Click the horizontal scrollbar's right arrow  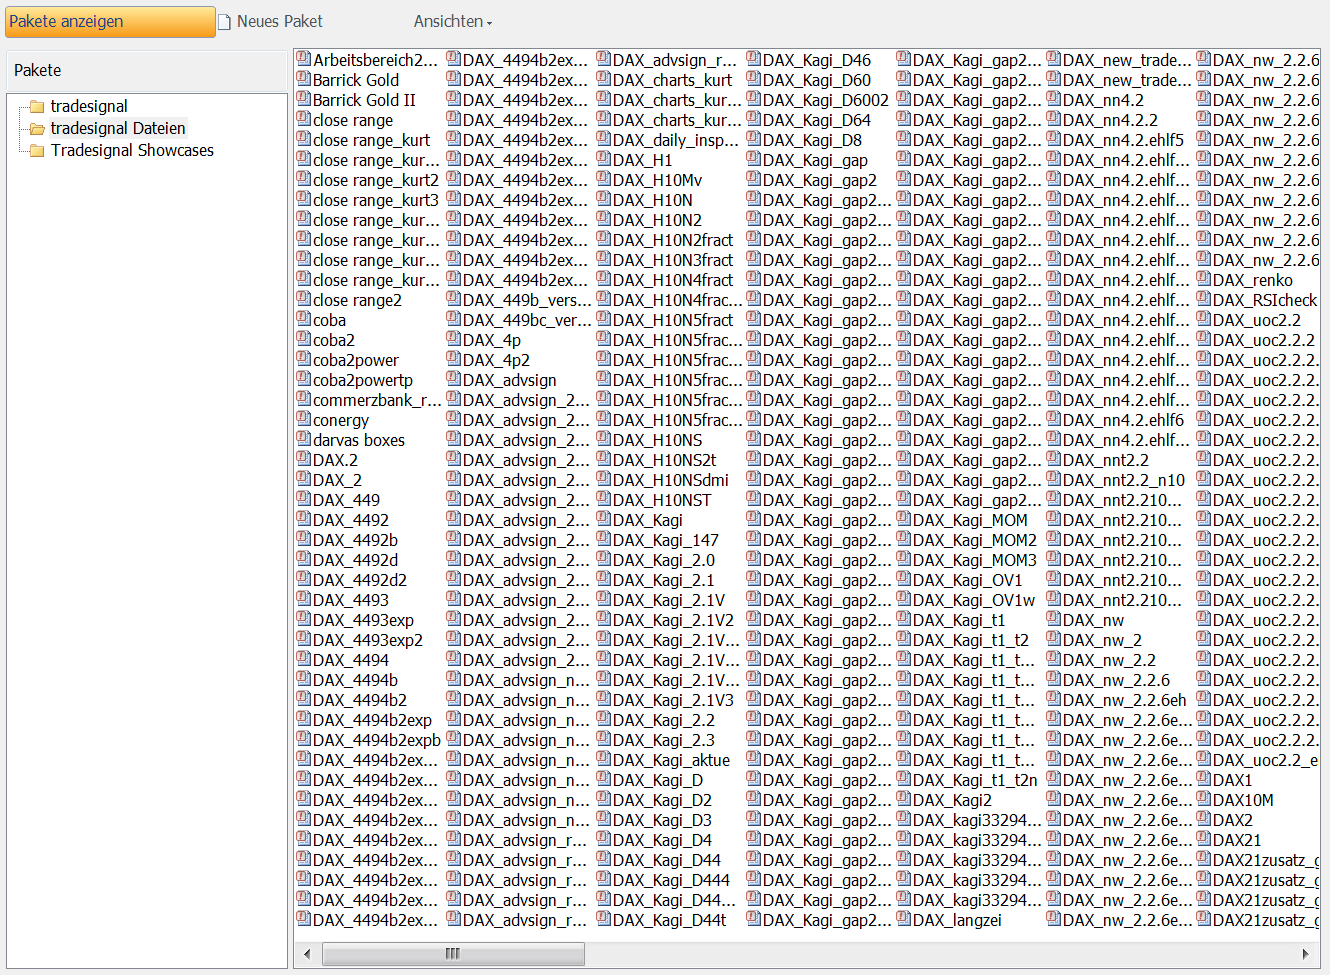1305,953
